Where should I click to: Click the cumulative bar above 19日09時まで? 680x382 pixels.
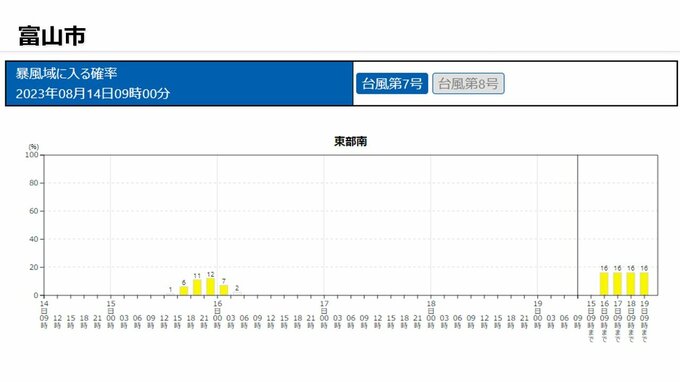(x=644, y=284)
